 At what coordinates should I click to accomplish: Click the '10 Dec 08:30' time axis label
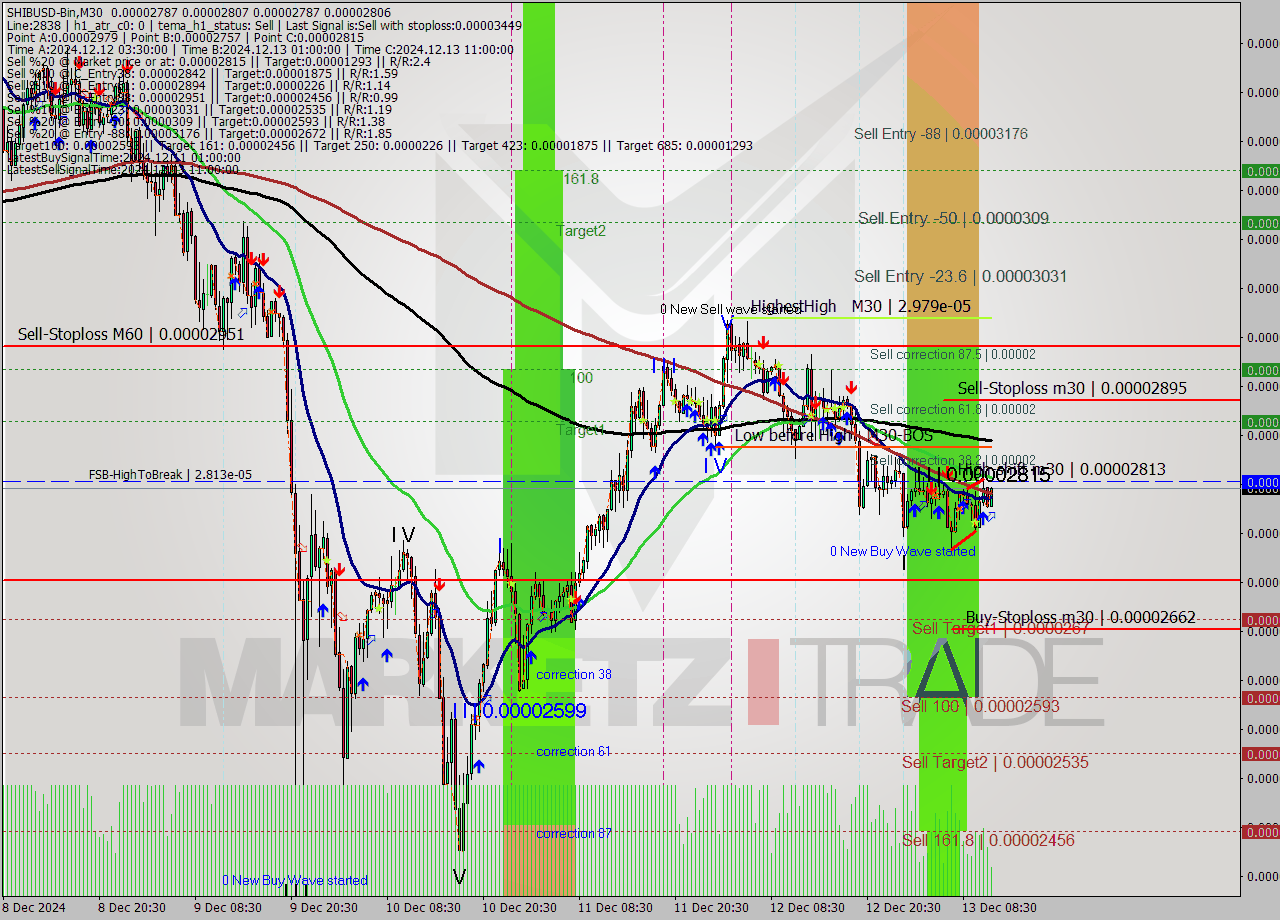(x=423, y=908)
